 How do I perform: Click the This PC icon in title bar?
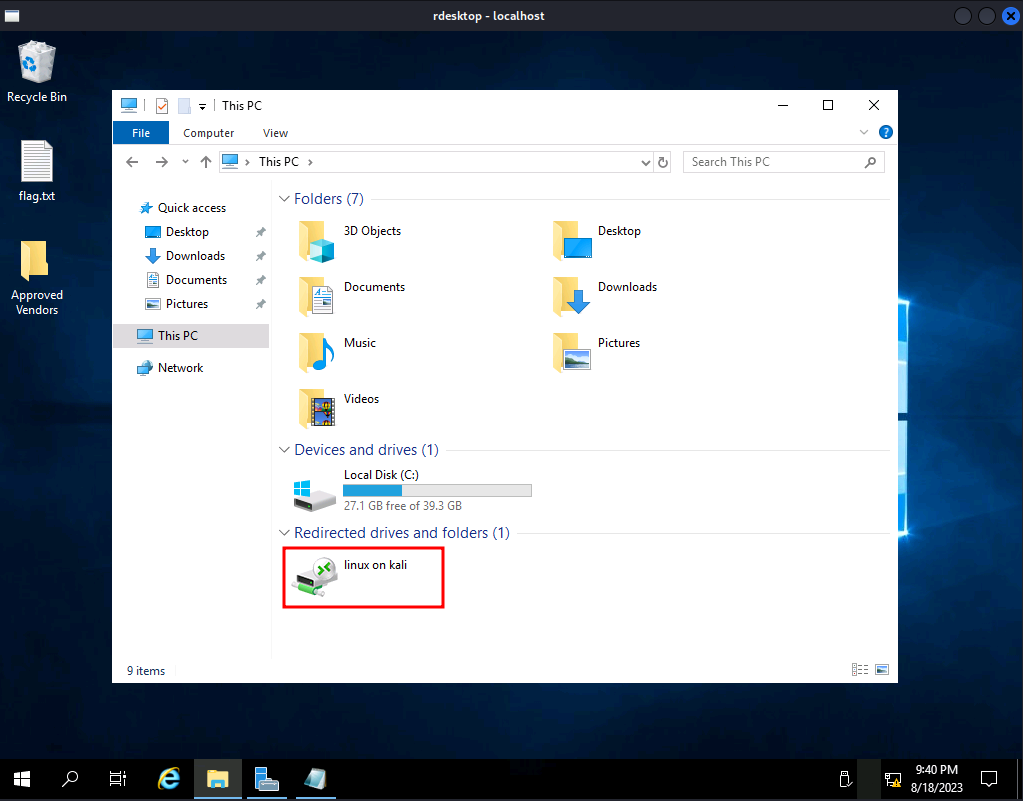pos(129,106)
